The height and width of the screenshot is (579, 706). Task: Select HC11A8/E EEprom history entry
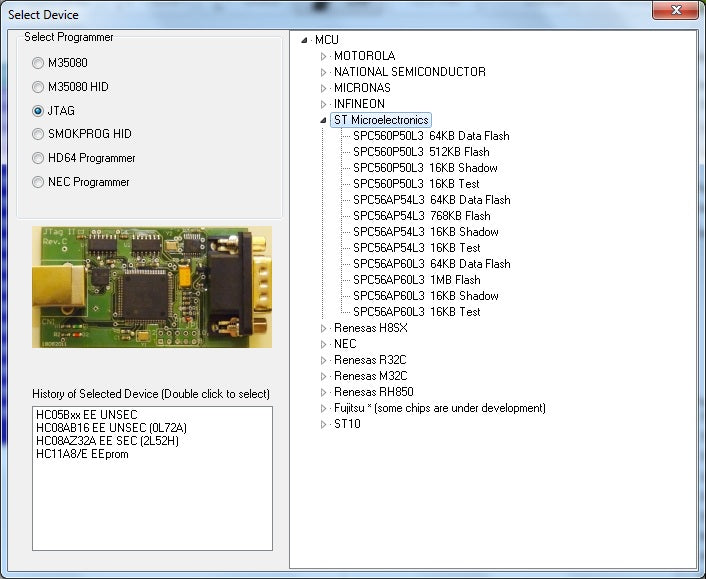pos(82,454)
